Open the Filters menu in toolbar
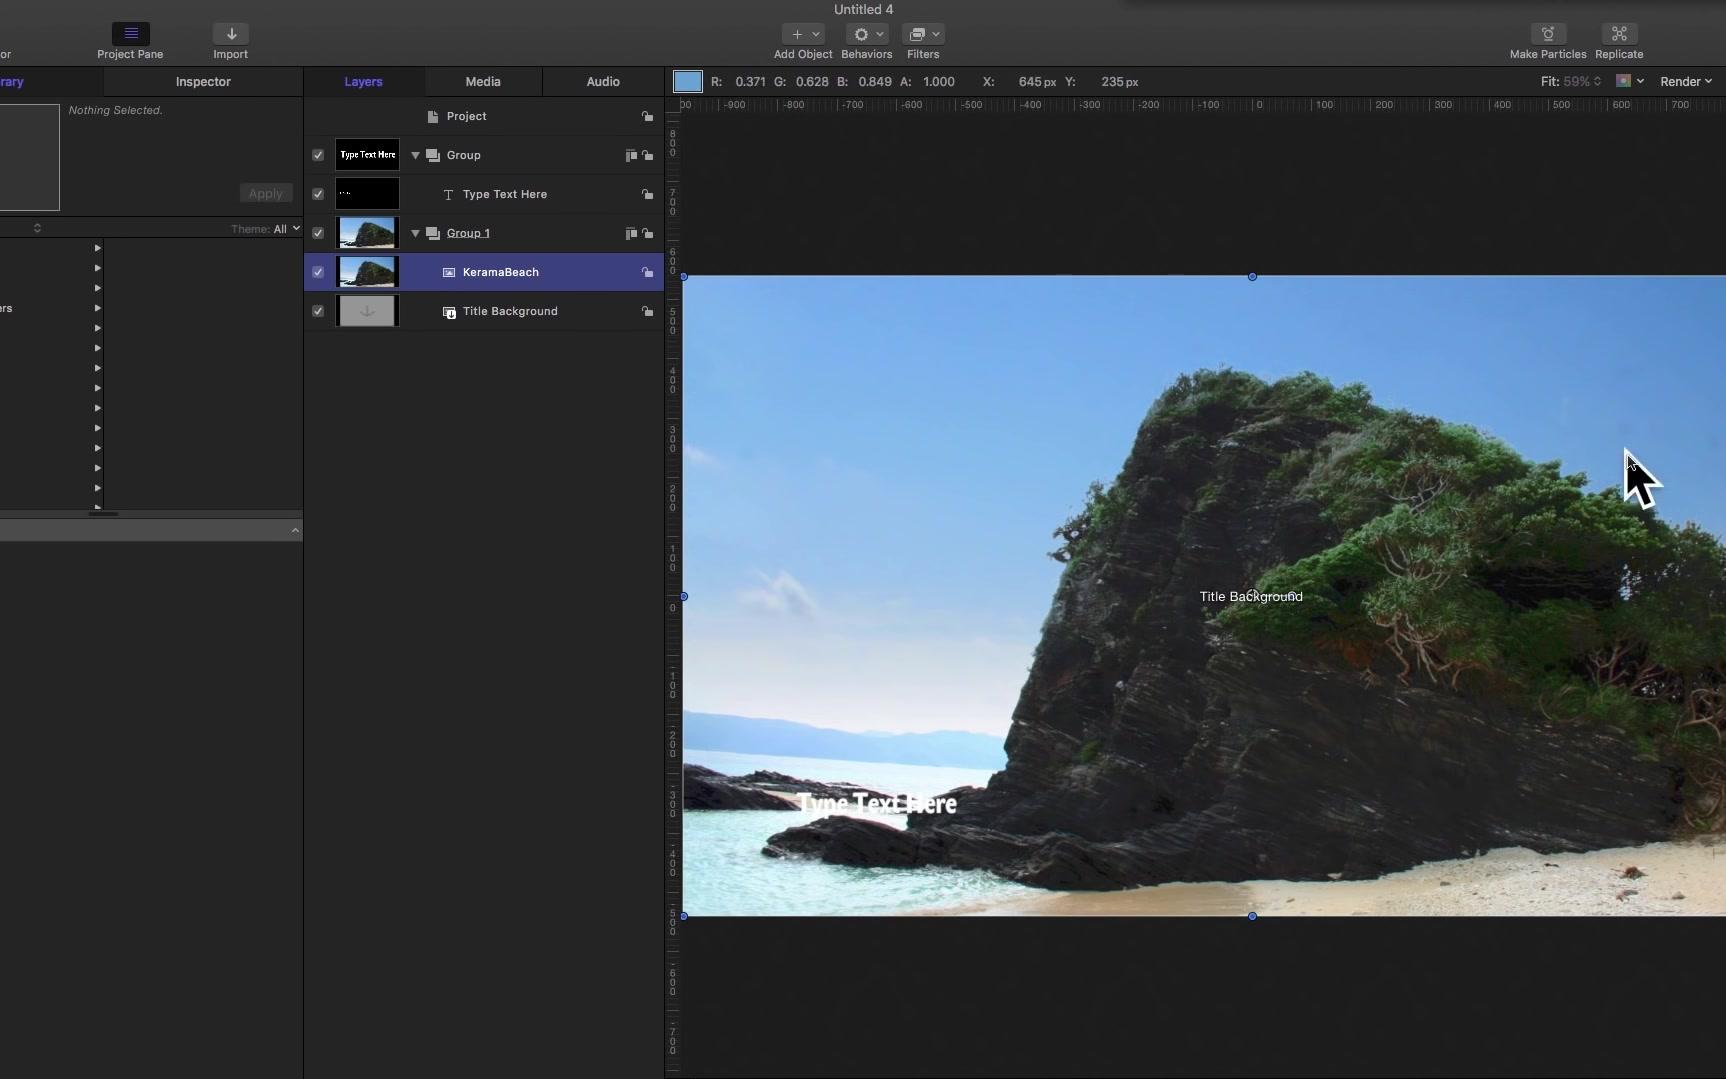 (922, 34)
